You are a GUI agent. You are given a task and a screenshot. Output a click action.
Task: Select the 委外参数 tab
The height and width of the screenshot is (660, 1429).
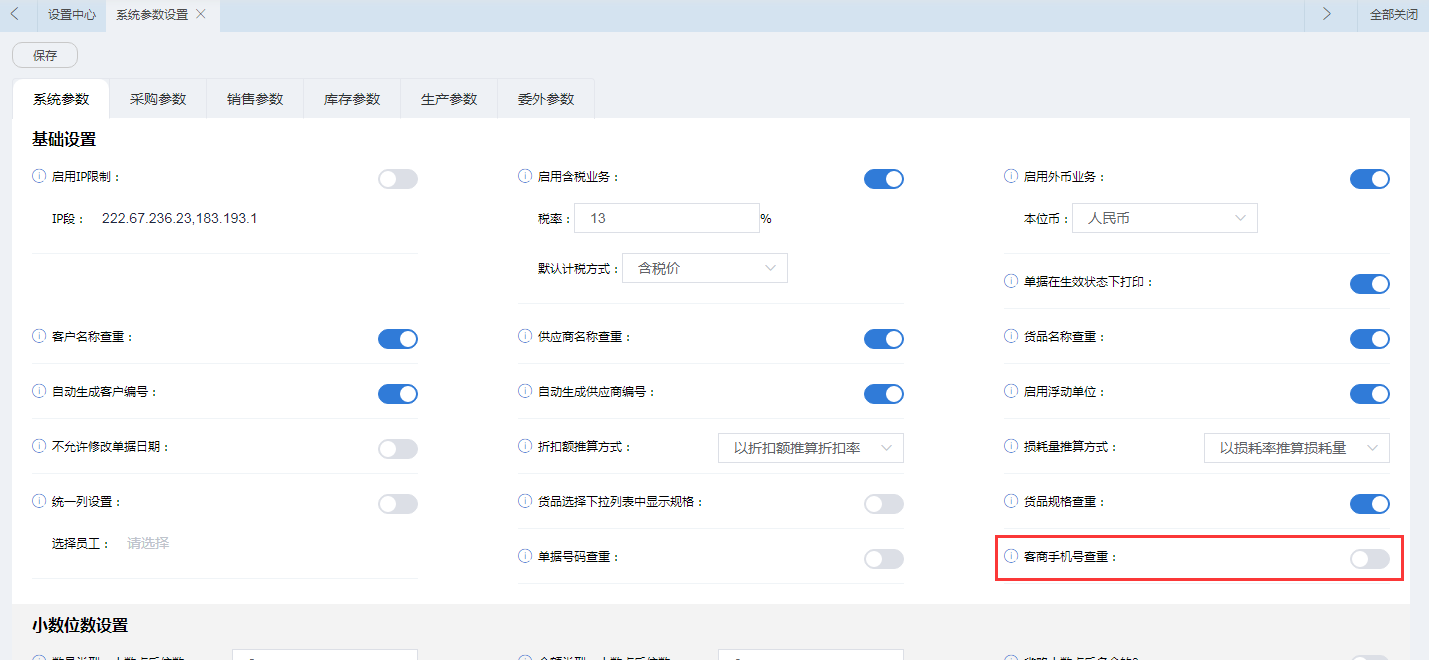click(546, 99)
